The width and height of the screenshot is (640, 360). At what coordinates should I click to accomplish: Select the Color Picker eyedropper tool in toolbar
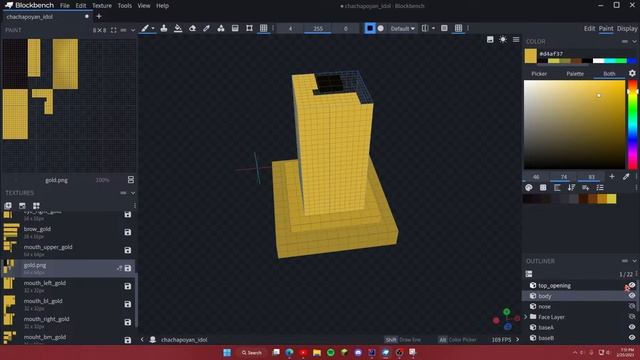(207, 28)
